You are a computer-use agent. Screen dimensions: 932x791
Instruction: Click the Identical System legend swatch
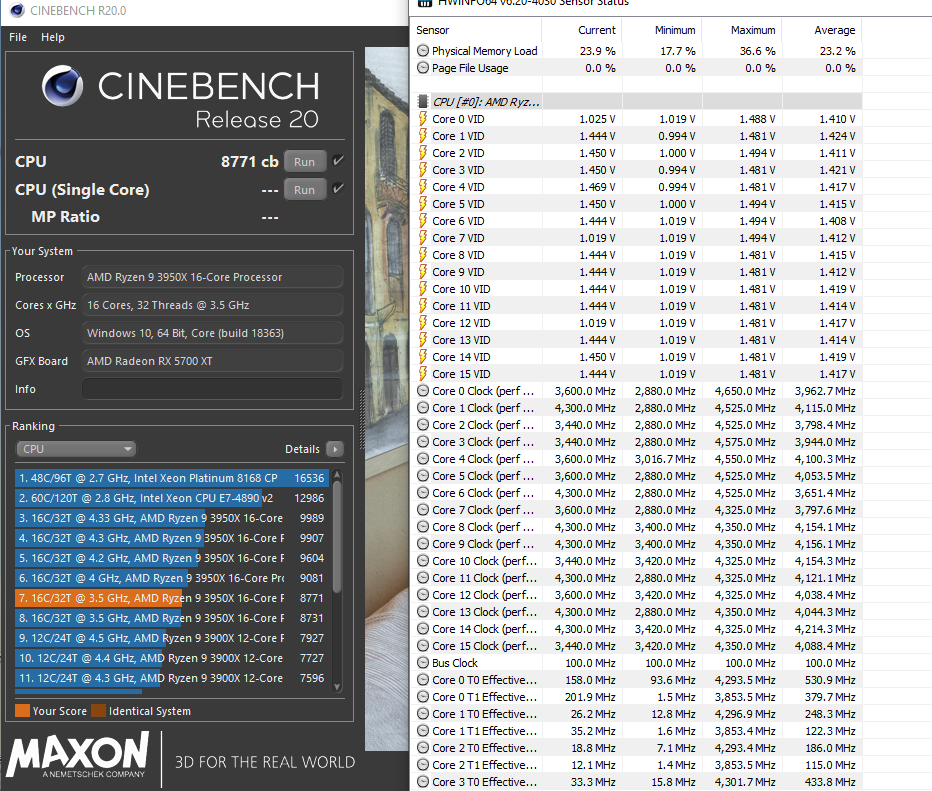click(x=99, y=711)
